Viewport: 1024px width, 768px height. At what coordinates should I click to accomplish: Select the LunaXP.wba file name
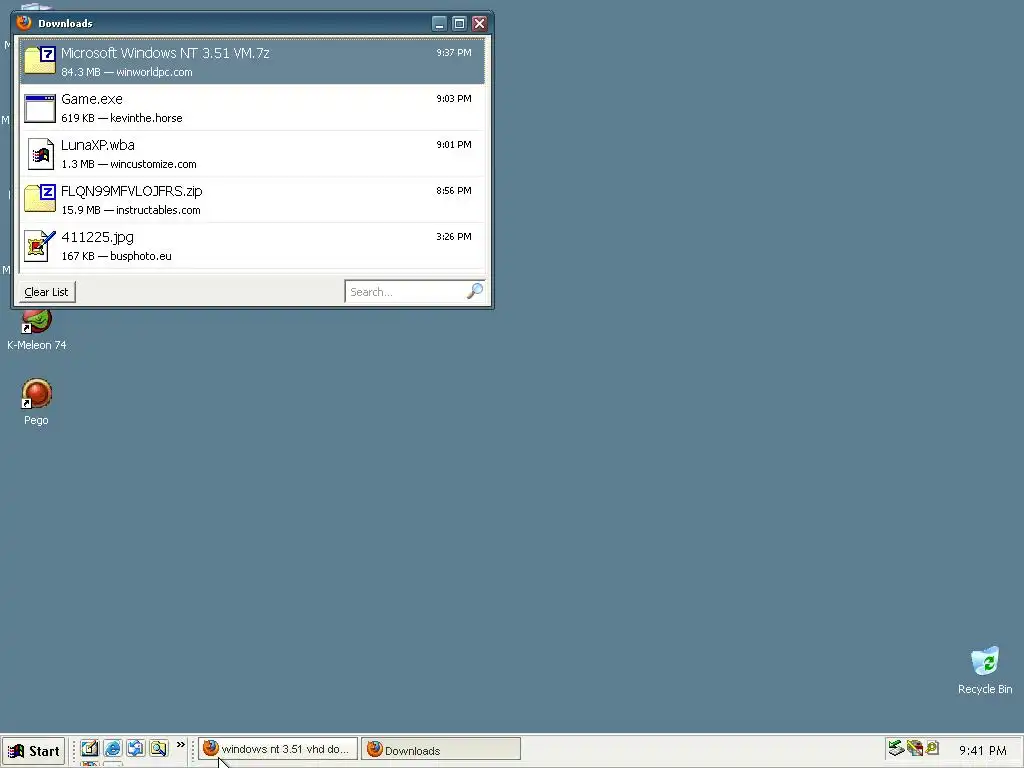point(98,145)
